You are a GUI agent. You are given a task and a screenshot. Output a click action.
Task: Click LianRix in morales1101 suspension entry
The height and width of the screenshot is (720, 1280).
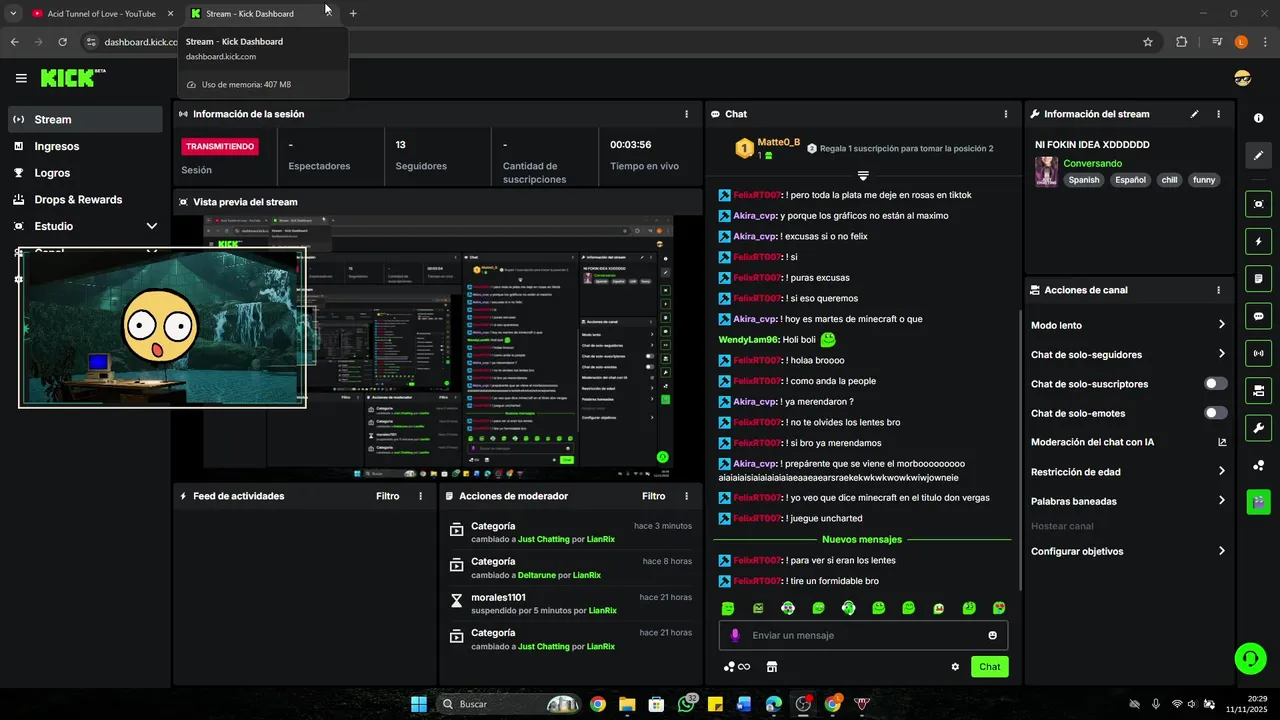tap(602, 610)
